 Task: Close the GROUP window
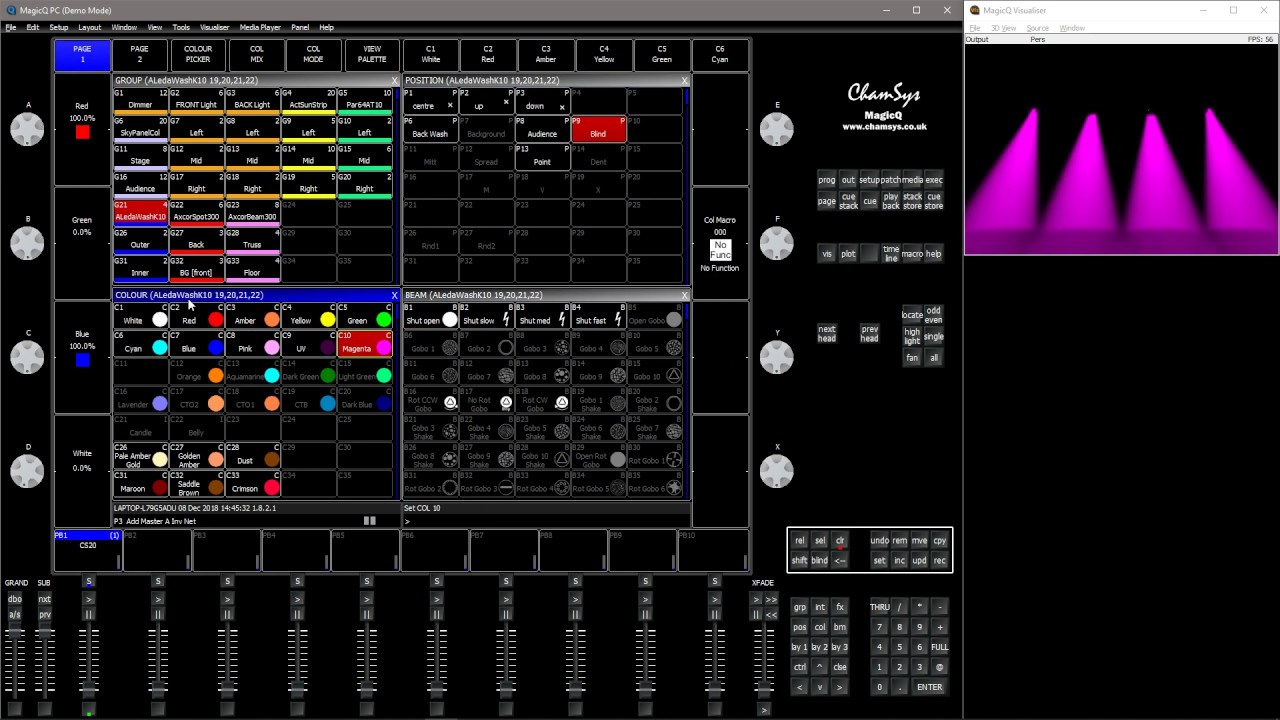tap(394, 80)
